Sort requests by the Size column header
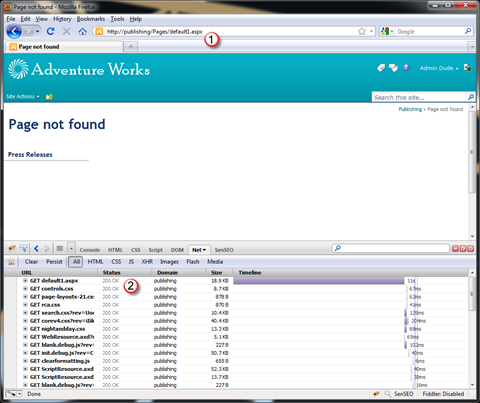Screen dimensions: 480x403 tap(219, 273)
